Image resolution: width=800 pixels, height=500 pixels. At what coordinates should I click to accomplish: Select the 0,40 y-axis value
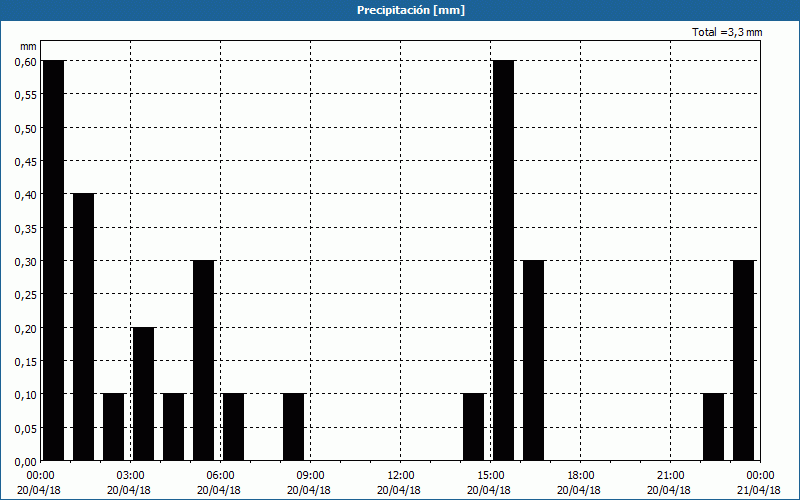tap(26, 195)
